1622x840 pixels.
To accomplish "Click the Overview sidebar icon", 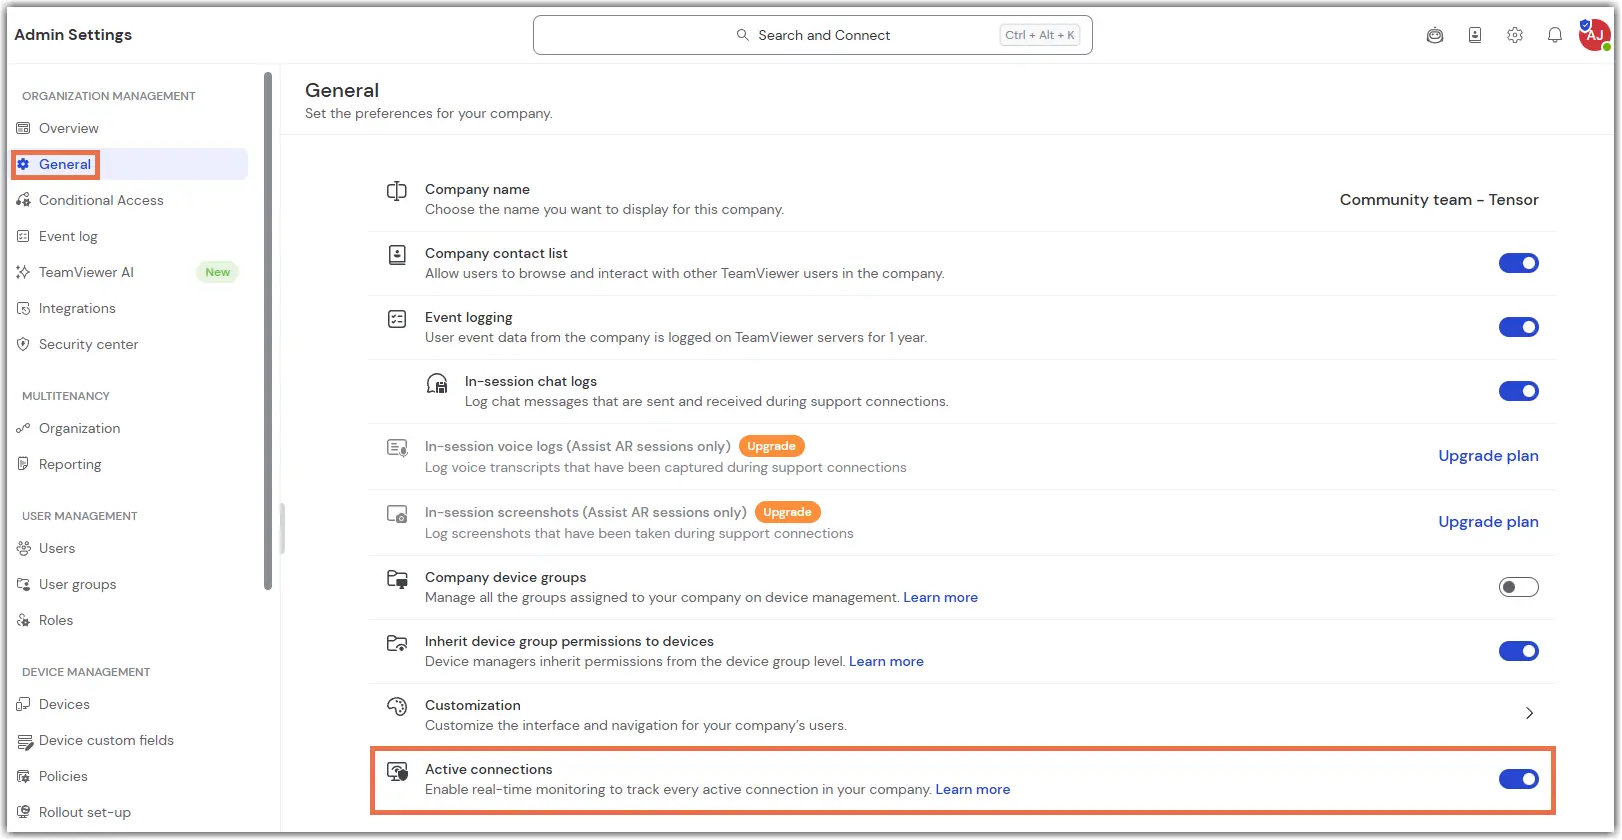I will tap(23, 128).
